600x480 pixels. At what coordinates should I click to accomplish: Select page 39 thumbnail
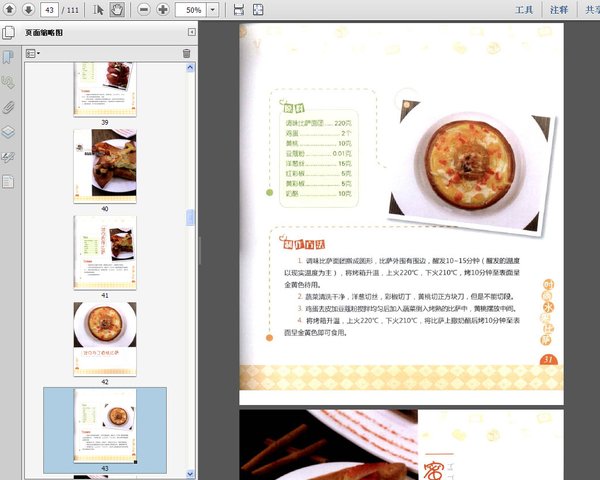(x=105, y=90)
